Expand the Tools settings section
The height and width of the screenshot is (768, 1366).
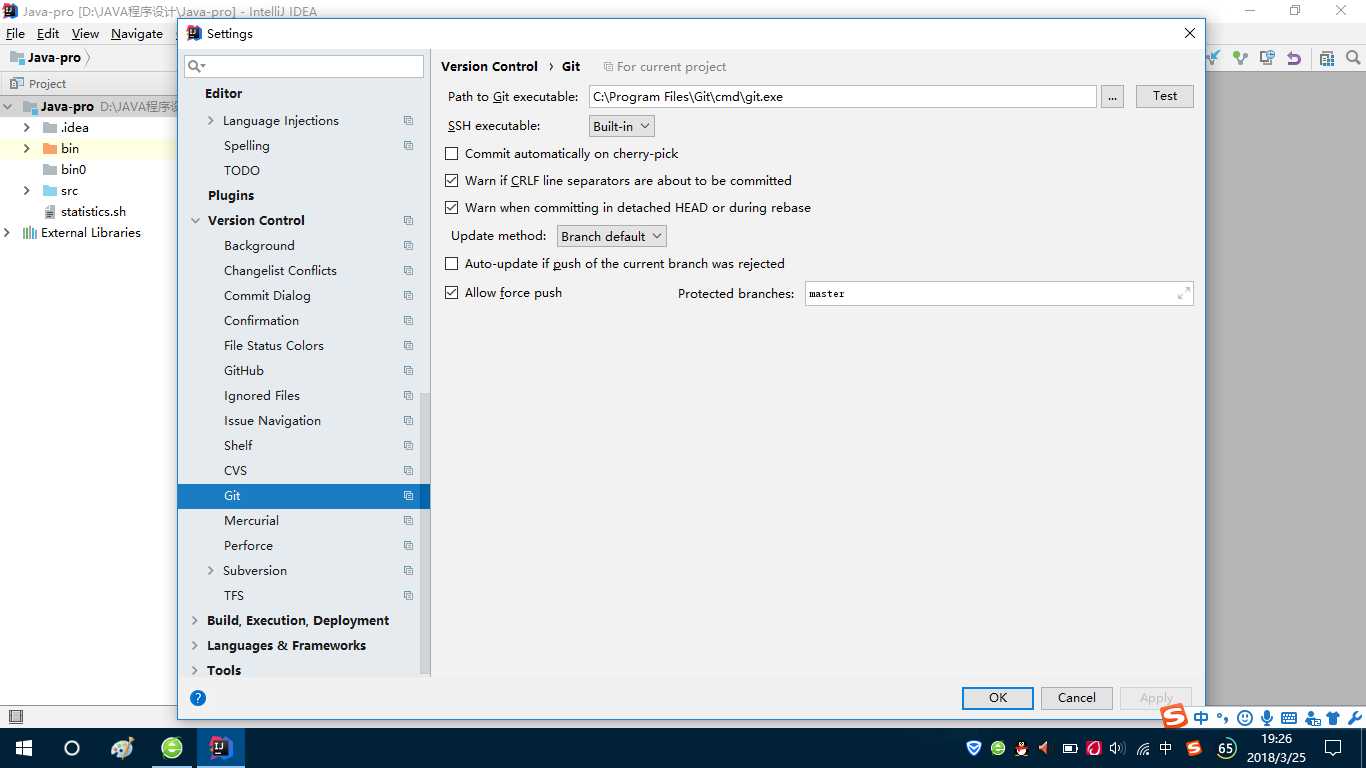(x=195, y=671)
